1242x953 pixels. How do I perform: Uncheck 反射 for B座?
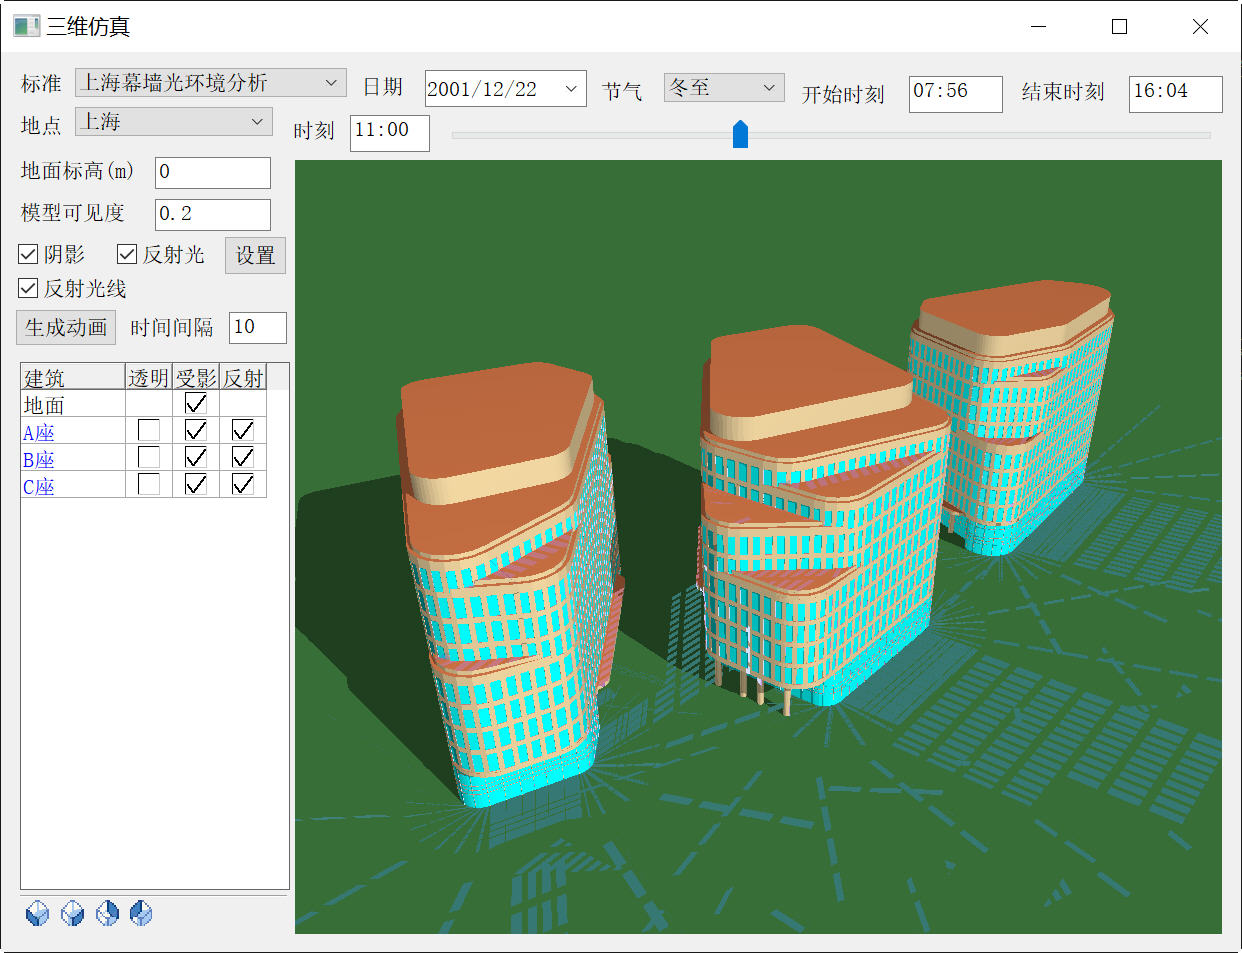tap(243, 458)
